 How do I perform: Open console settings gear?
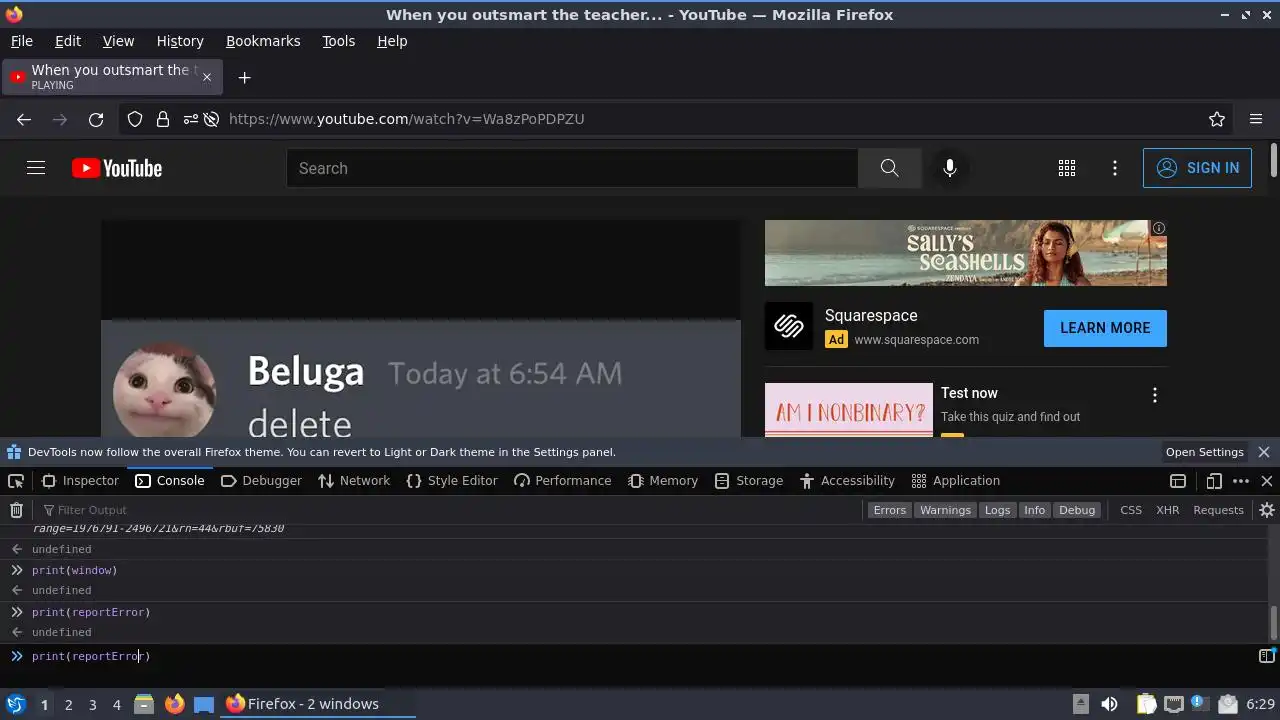coord(1266,510)
